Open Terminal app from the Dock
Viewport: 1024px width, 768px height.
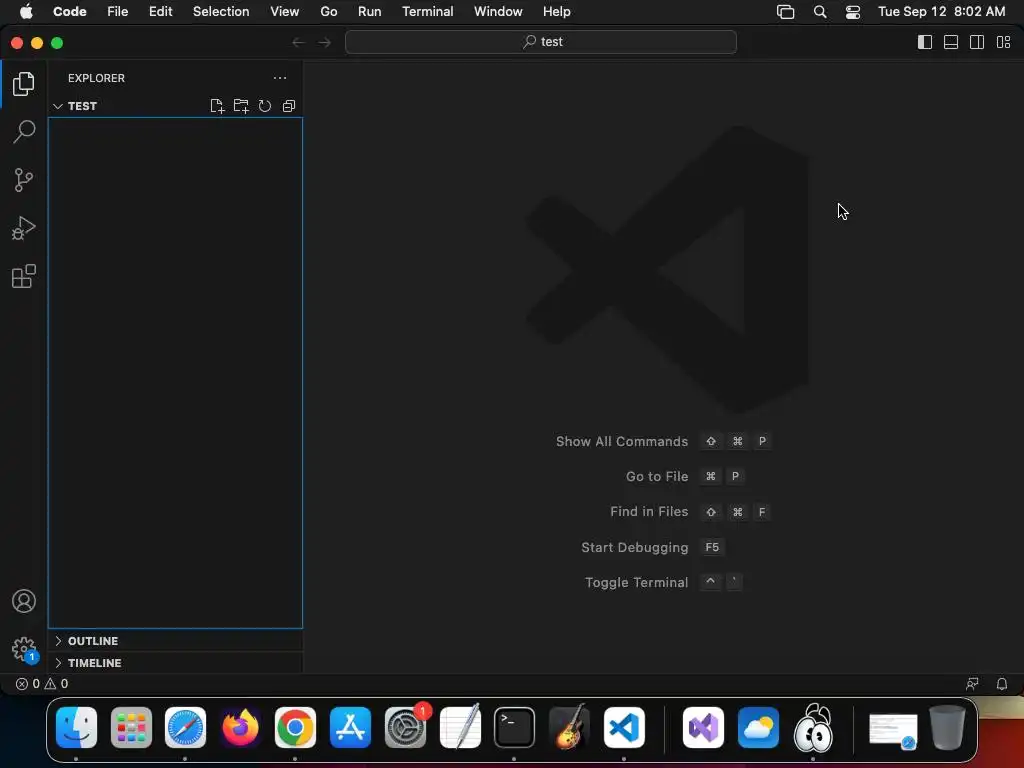(515, 728)
